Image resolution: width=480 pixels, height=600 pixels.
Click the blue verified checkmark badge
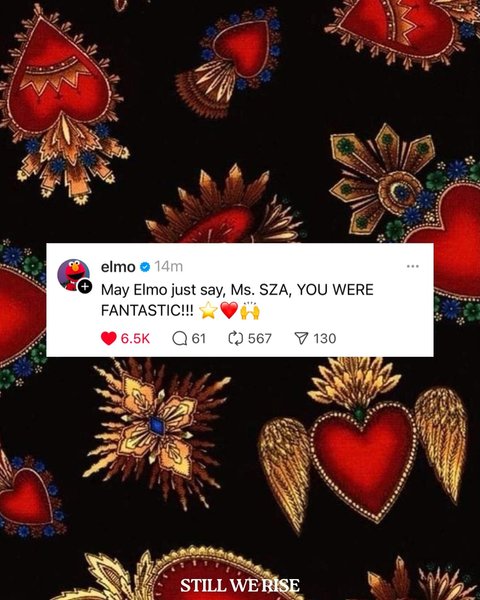point(145,267)
